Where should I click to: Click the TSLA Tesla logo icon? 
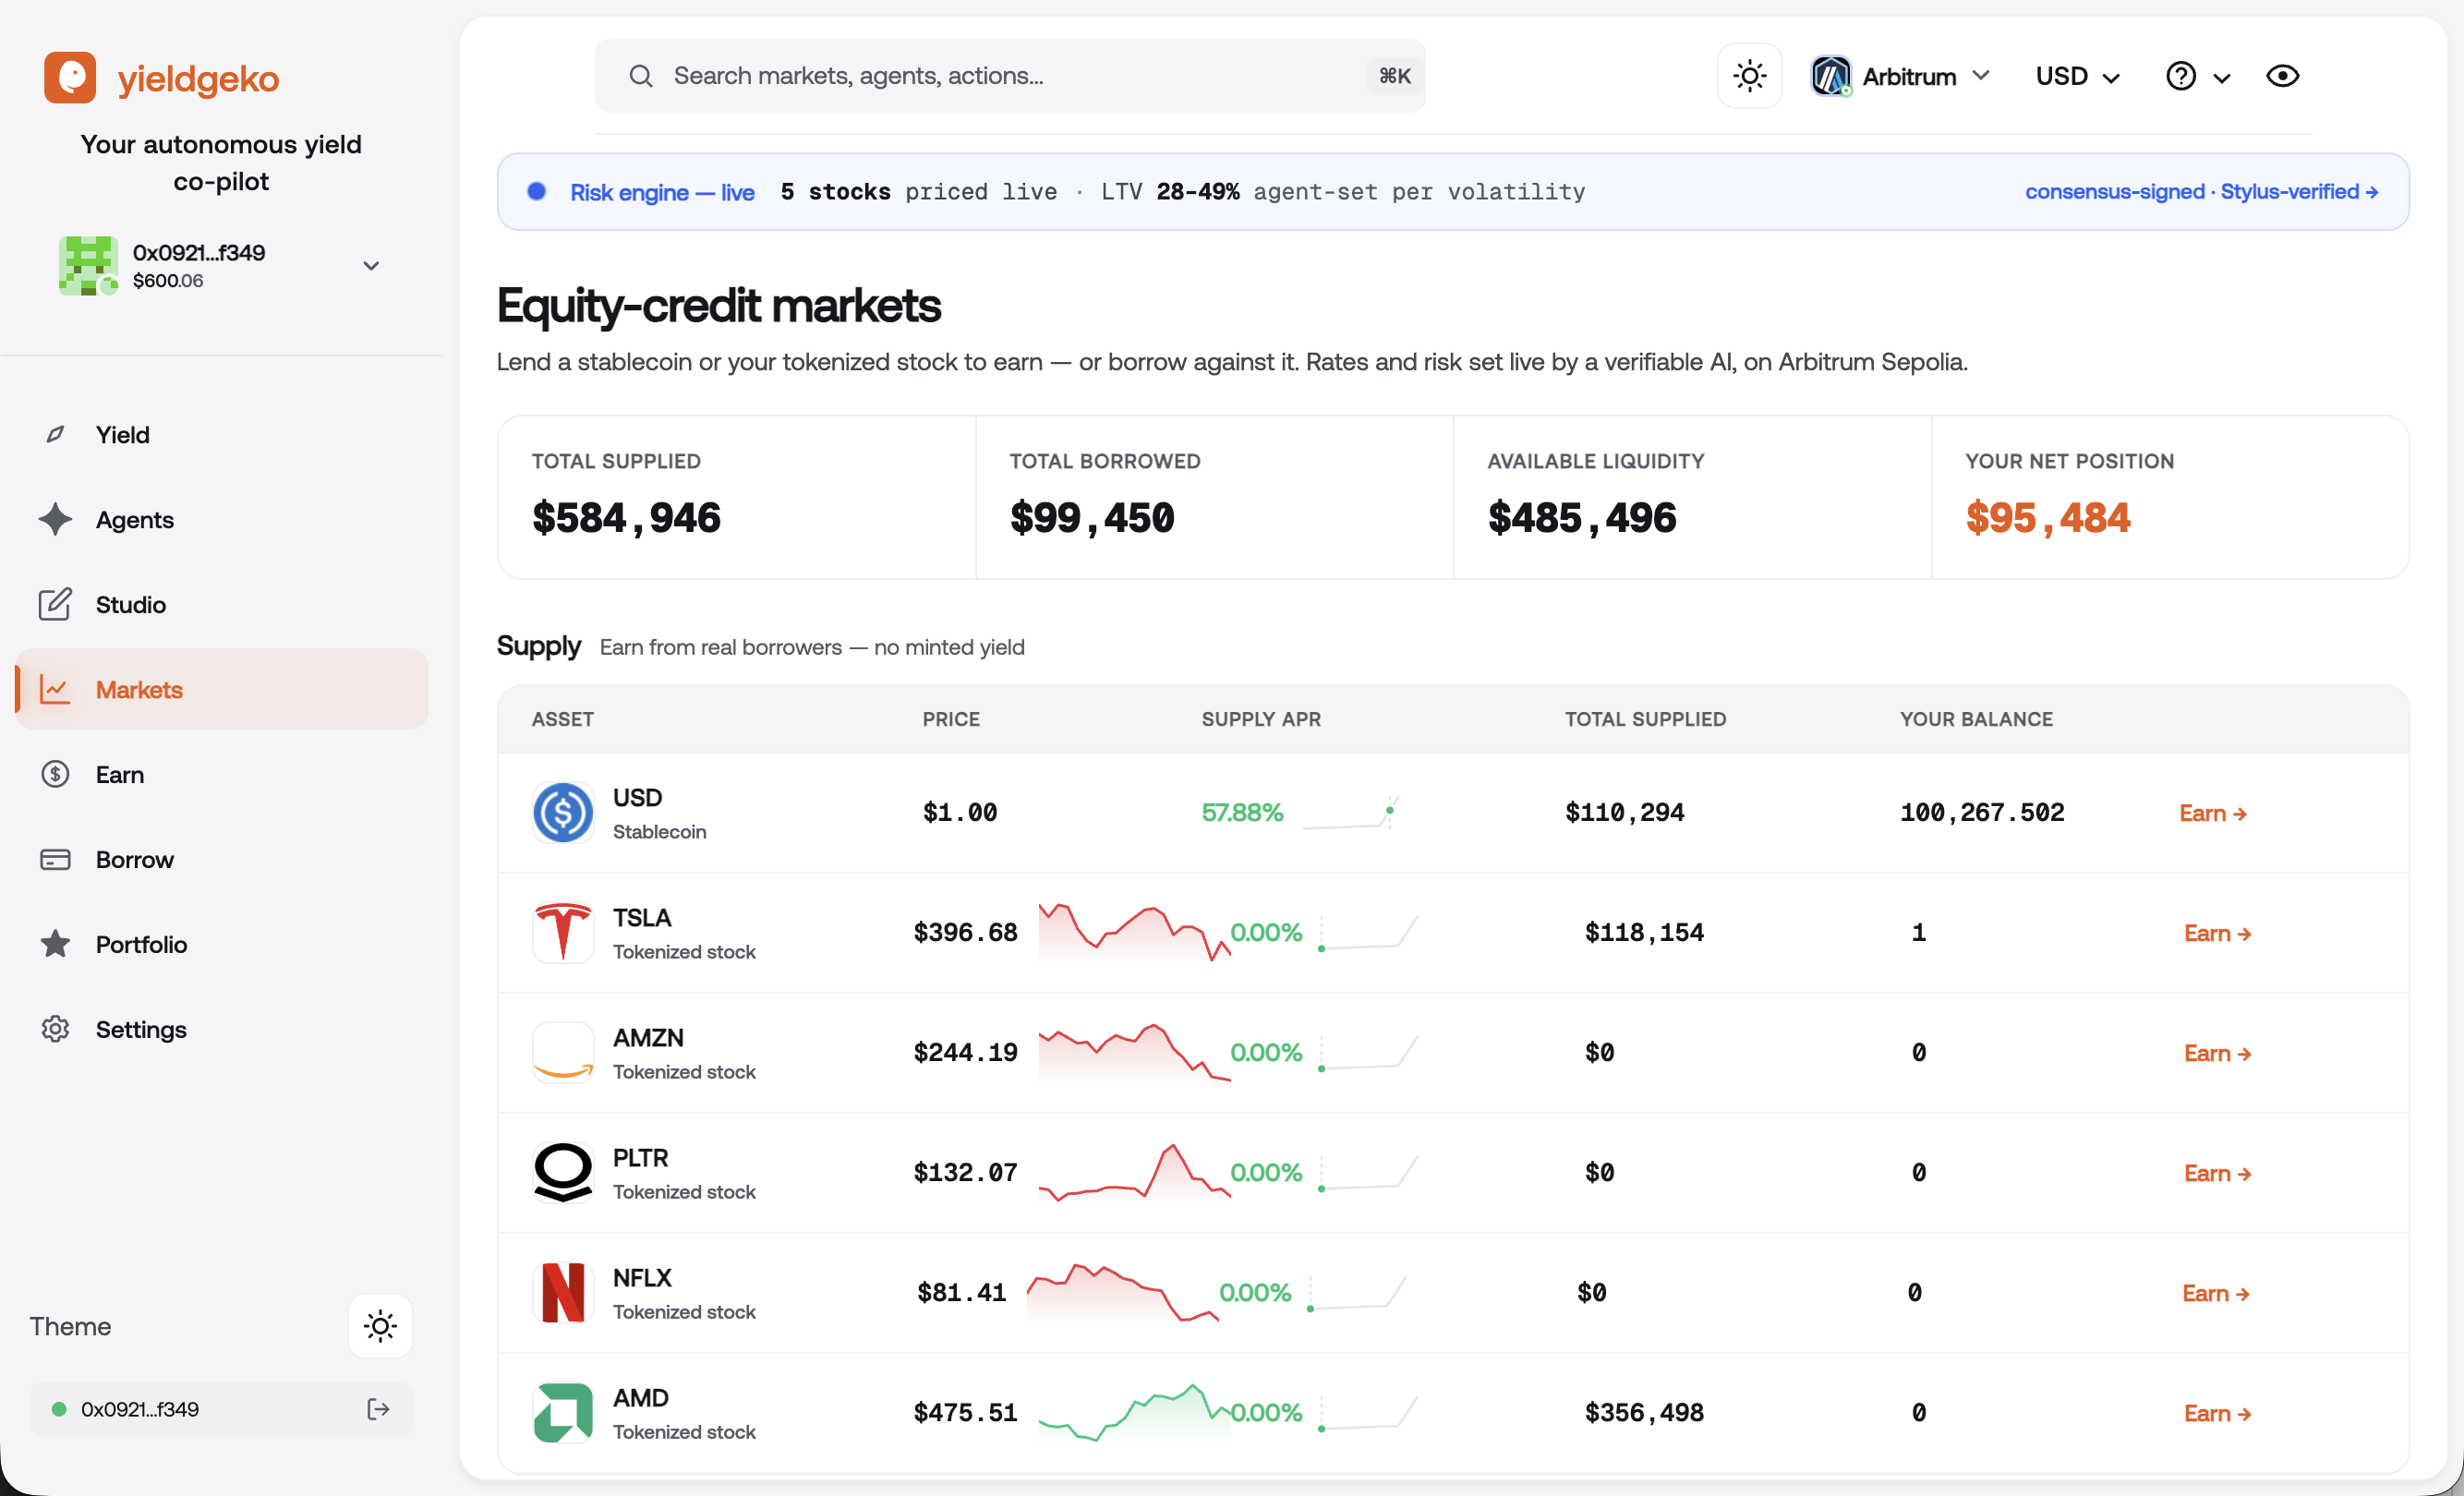563,932
